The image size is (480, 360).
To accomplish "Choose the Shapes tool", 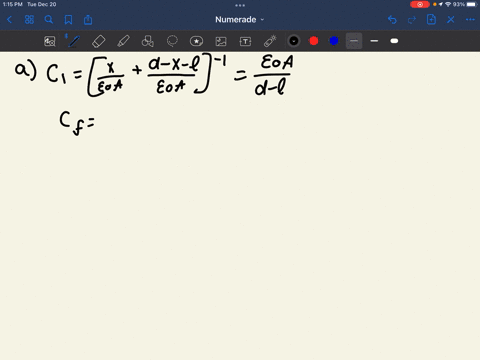I will point(148,41).
